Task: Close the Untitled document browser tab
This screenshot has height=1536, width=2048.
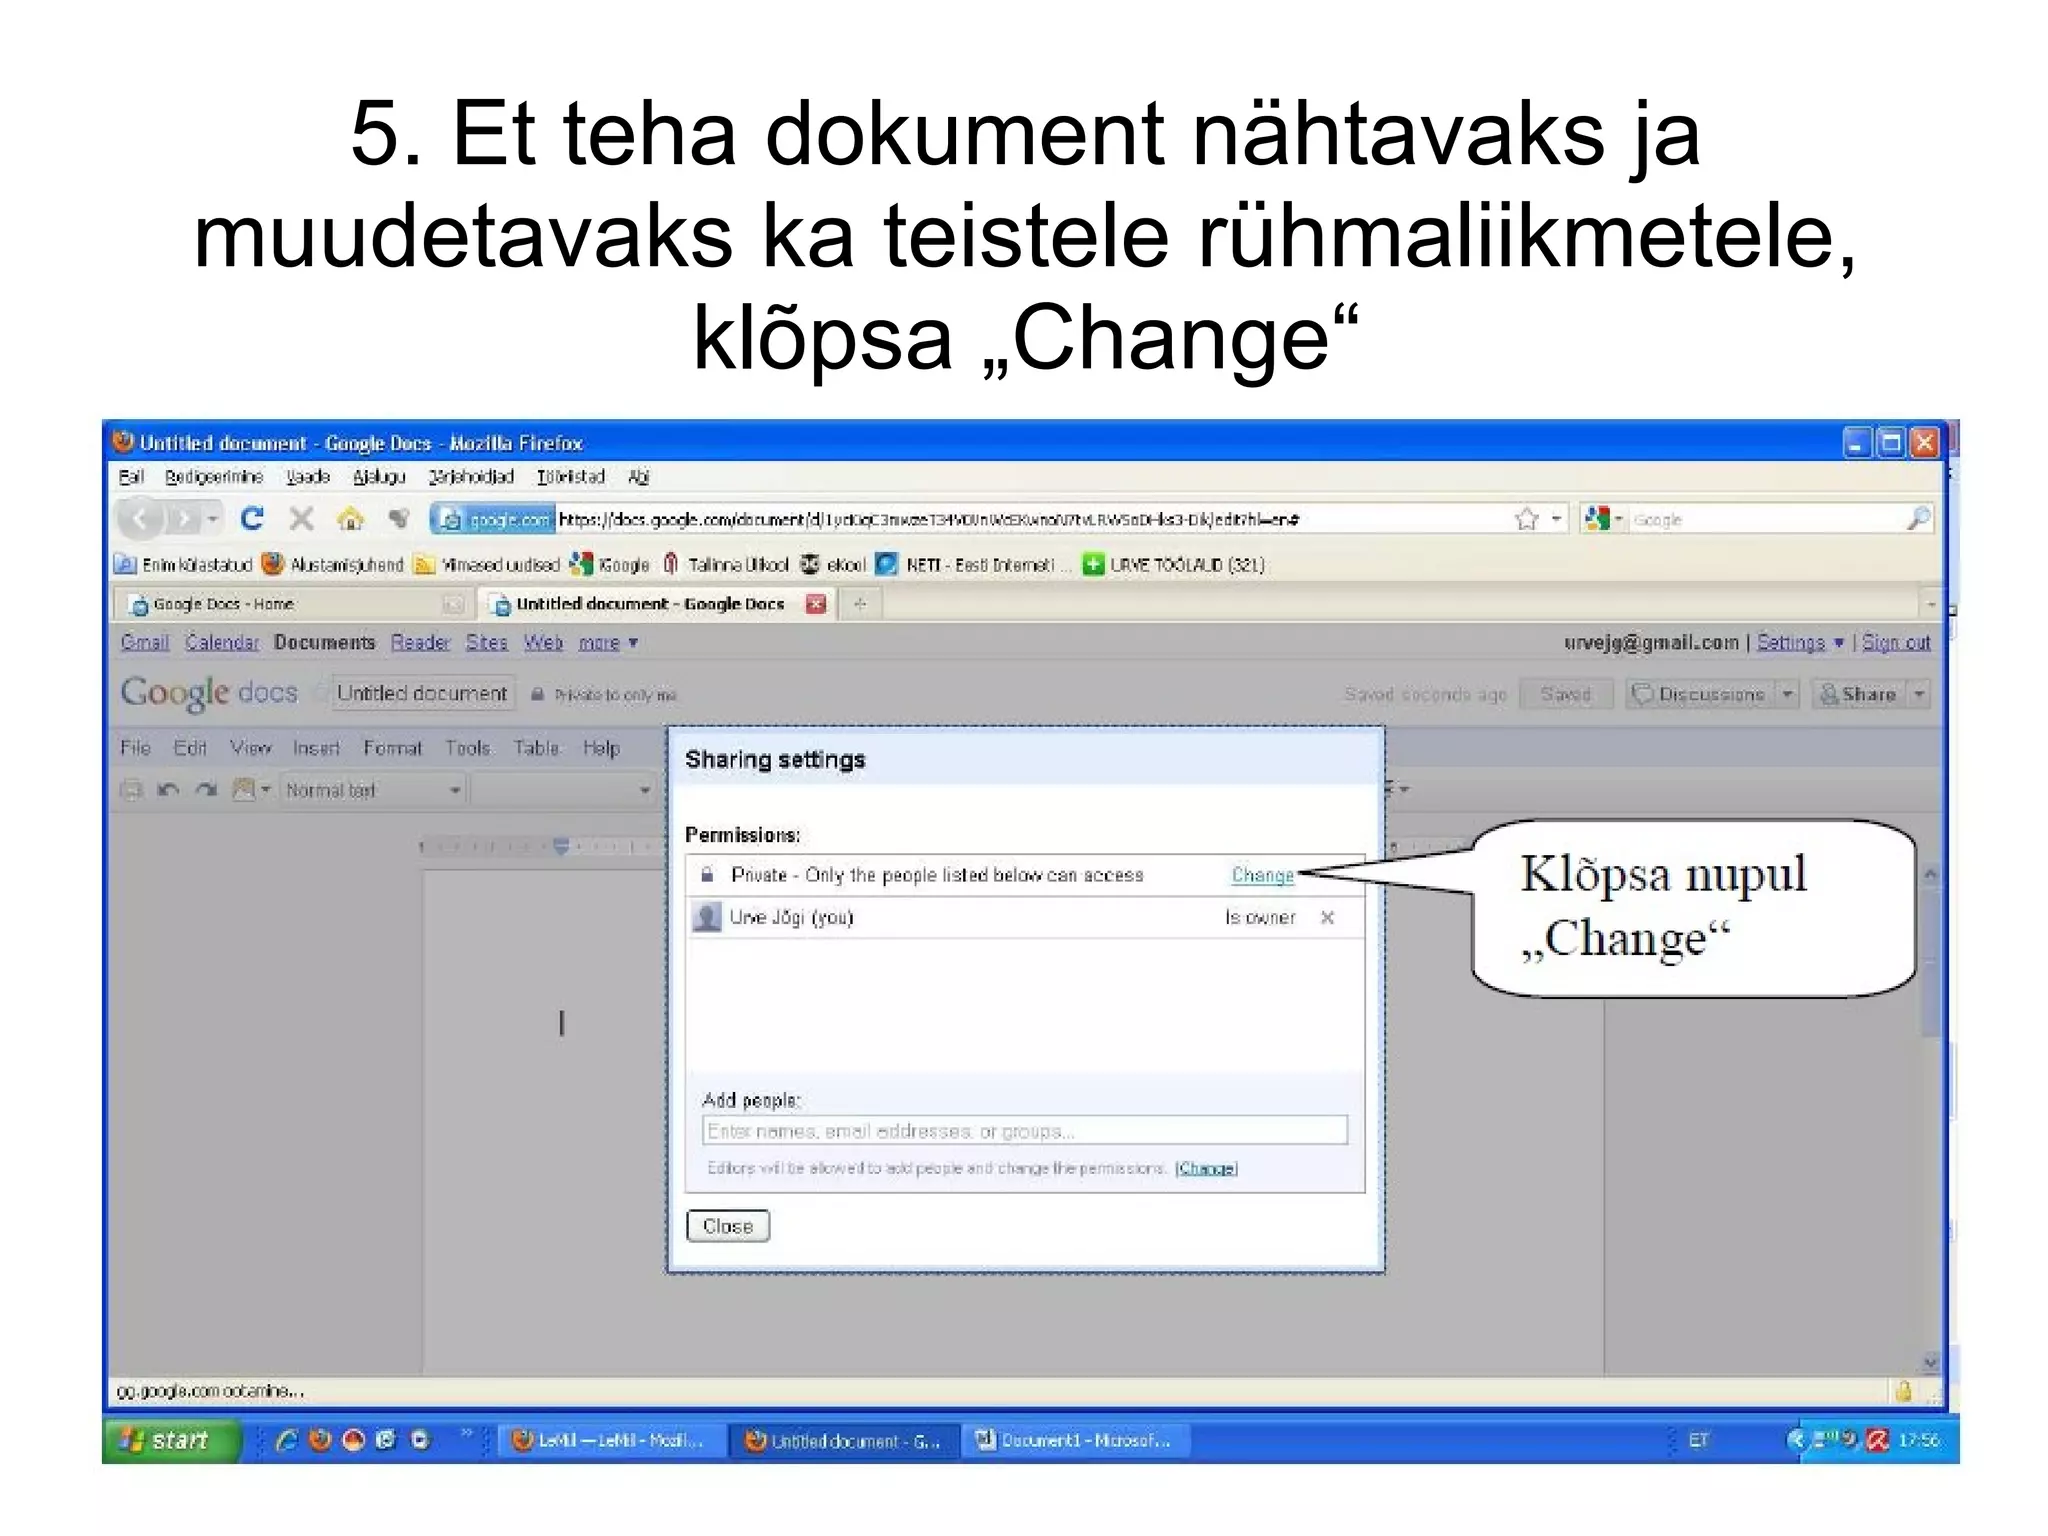Action: (x=817, y=604)
